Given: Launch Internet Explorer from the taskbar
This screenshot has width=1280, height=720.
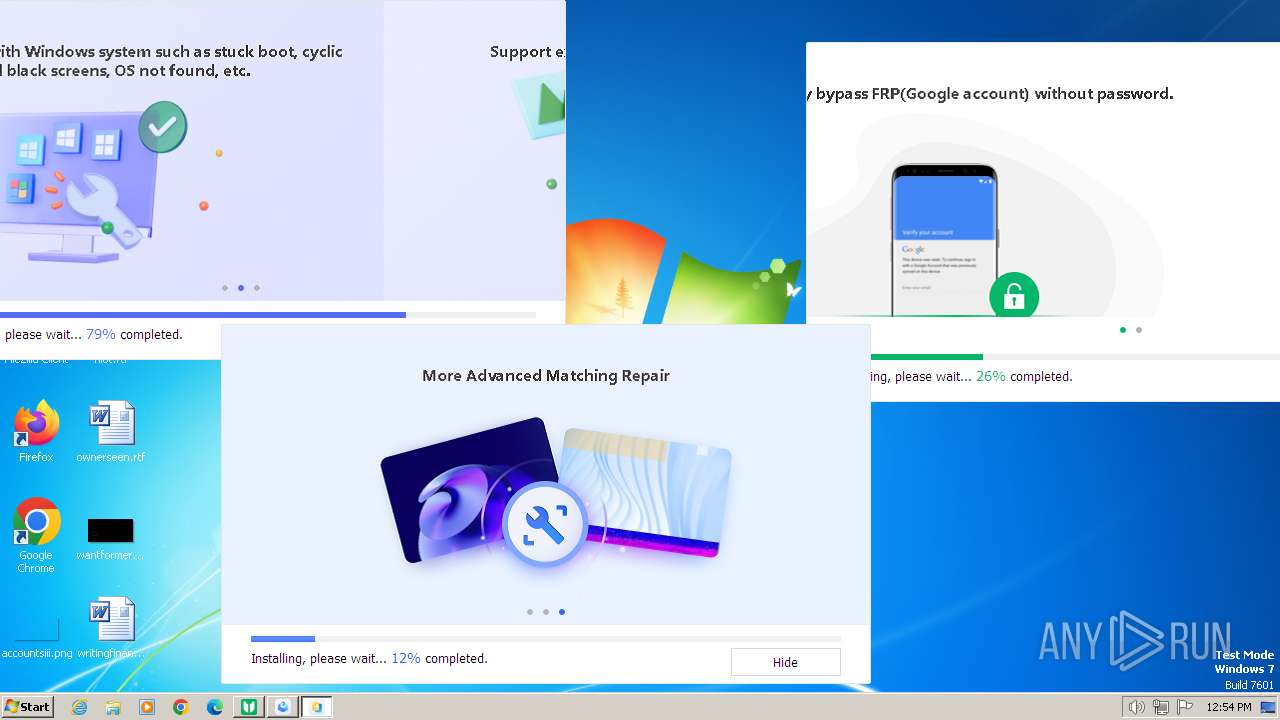Looking at the screenshot, I should click(x=80, y=707).
